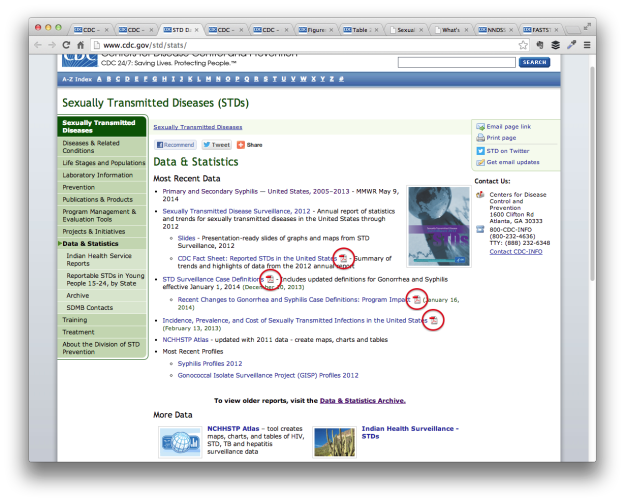625x502 pixels.
Task: Open the PDF icon after Incidence, Prevalence, and Cost
Action: click(x=433, y=320)
